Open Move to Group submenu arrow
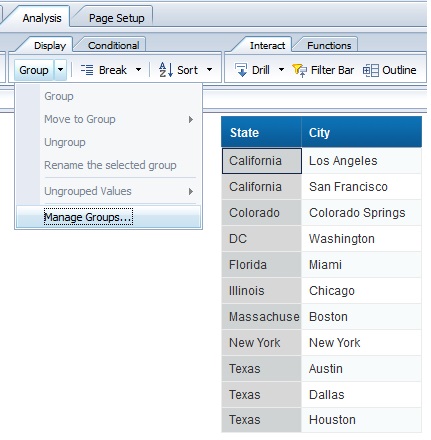The height and width of the screenshot is (440, 431). pos(191,119)
